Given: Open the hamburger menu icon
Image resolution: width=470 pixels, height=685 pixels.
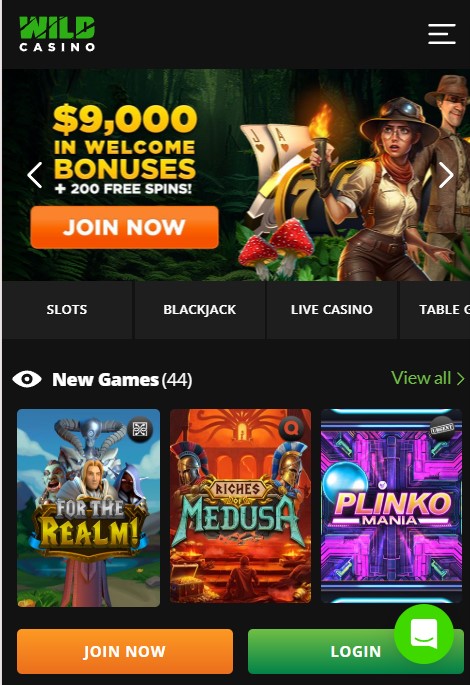Looking at the screenshot, I should coord(442,34).
